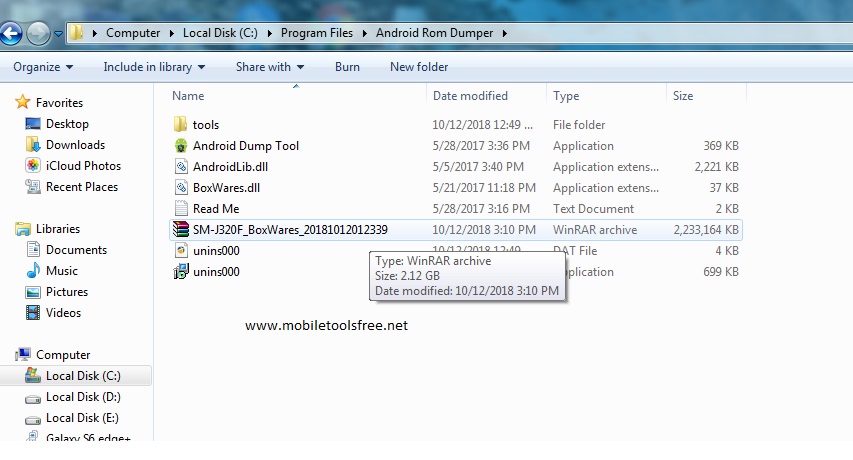Click the Libraries icon
The height and width of the screenshot is (460, 853).
click(23, 229)
